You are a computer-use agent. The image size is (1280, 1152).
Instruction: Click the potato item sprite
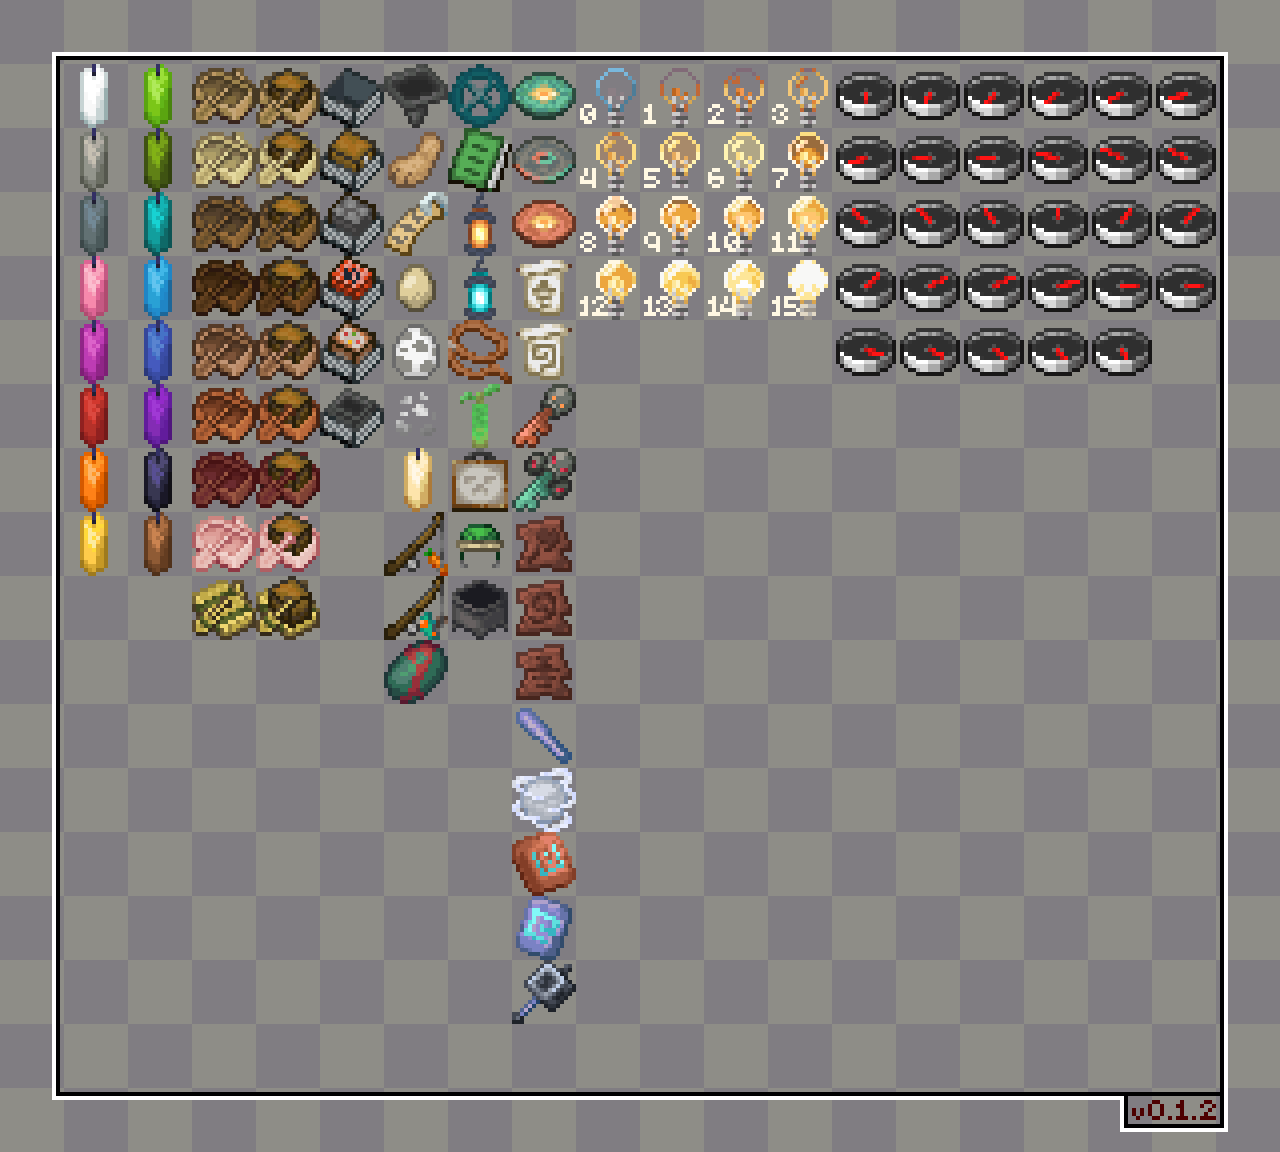point(415,158)
